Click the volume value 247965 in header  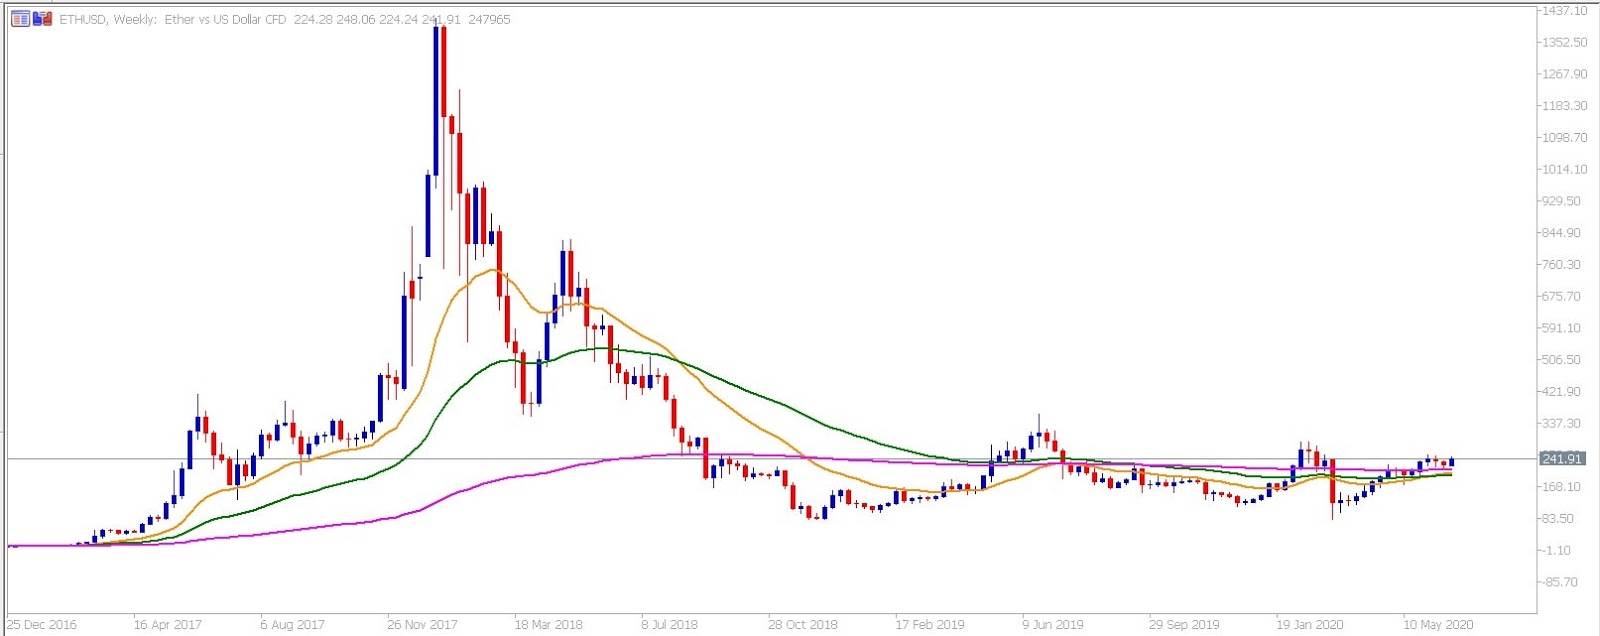489,19
